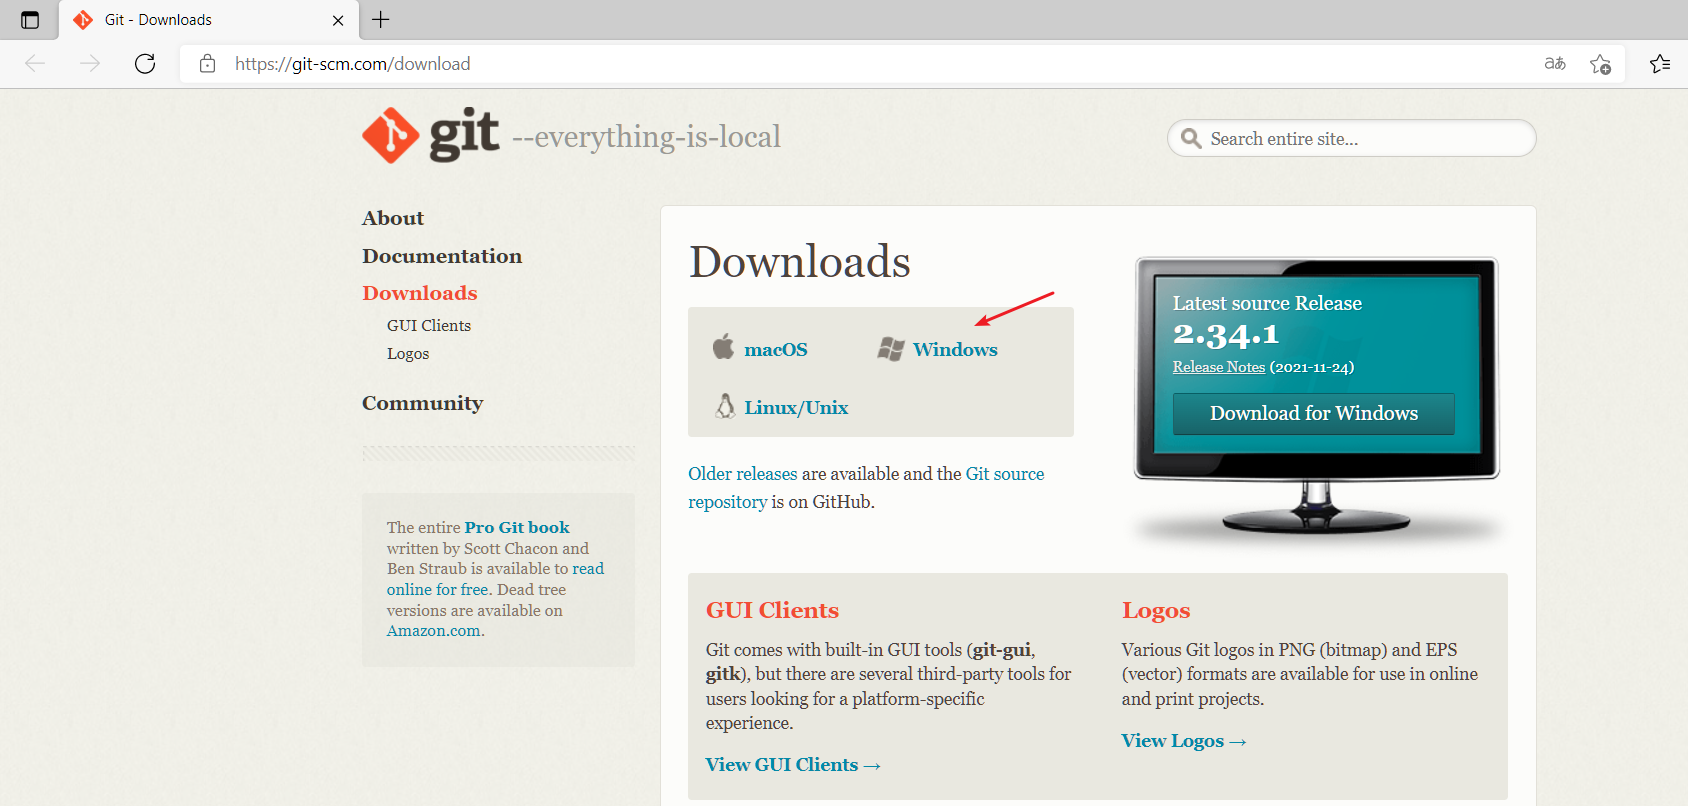The width and height of the screenshot is (1688, 806).
Task: Add page to favorites star icon
Action: click(1600, 64)
